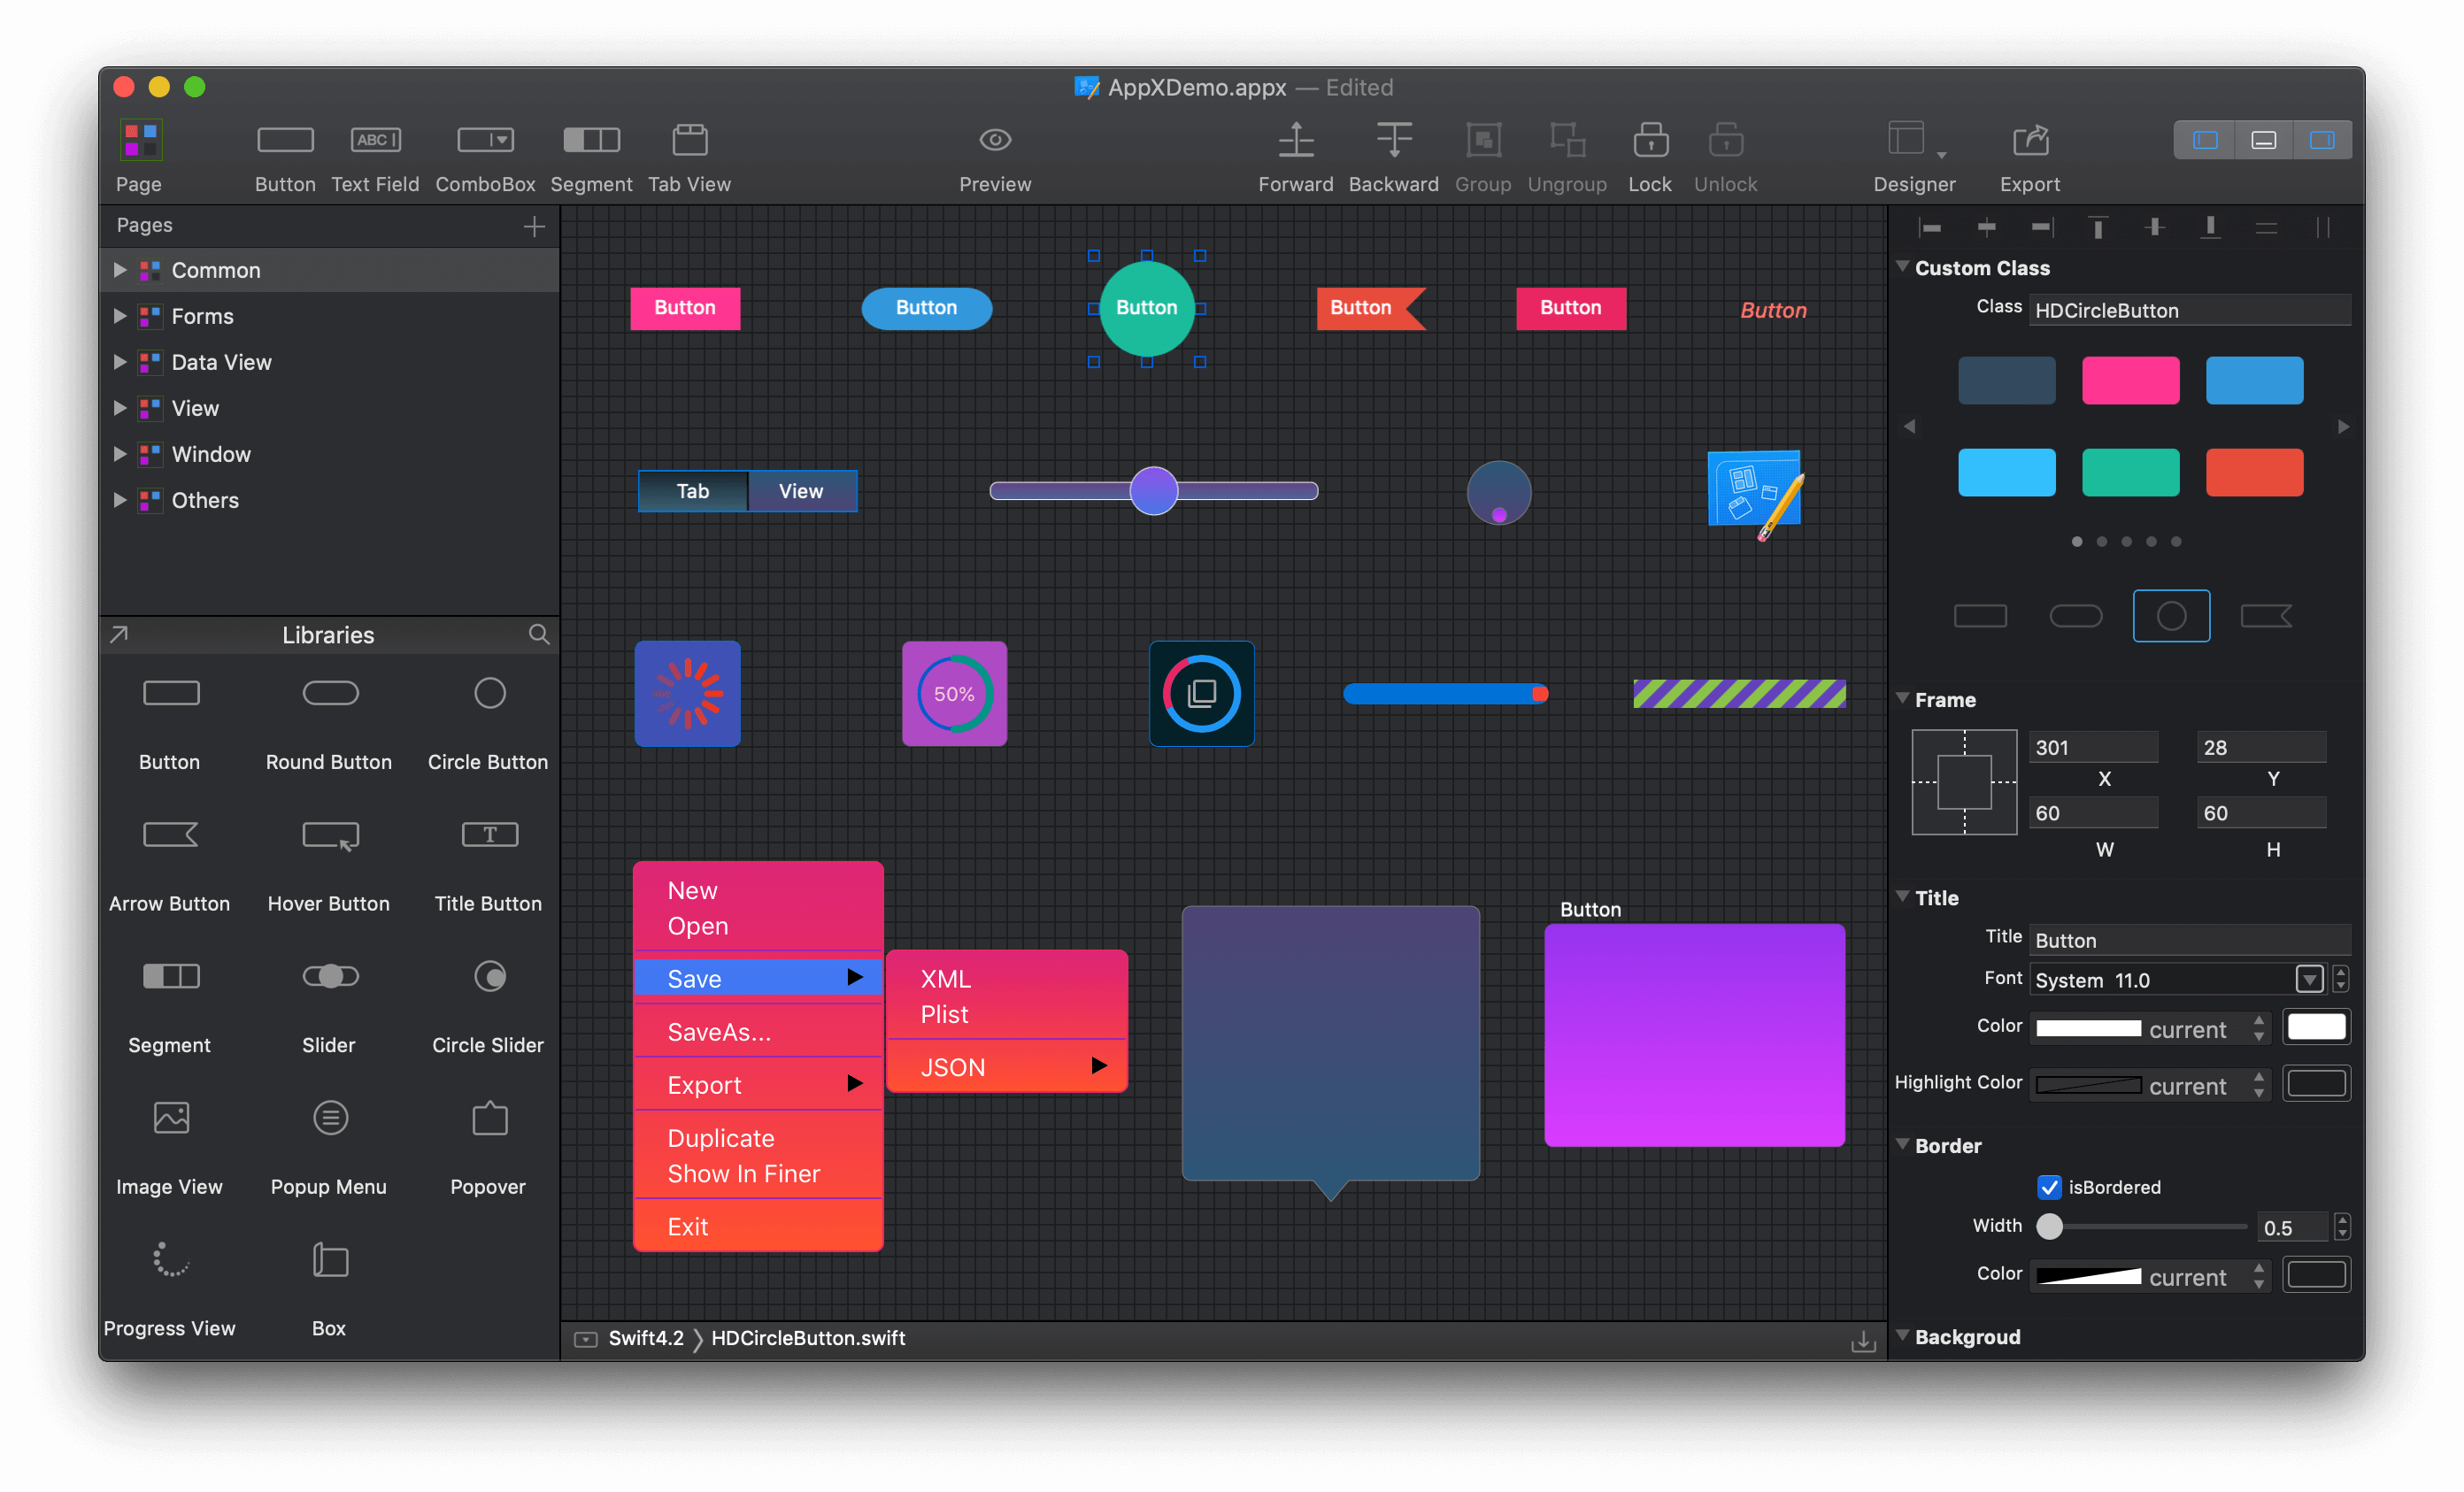The width and height of the screenshot is (2464, 1492).
Task: Click the Title input field
Action: [2190, 938]
